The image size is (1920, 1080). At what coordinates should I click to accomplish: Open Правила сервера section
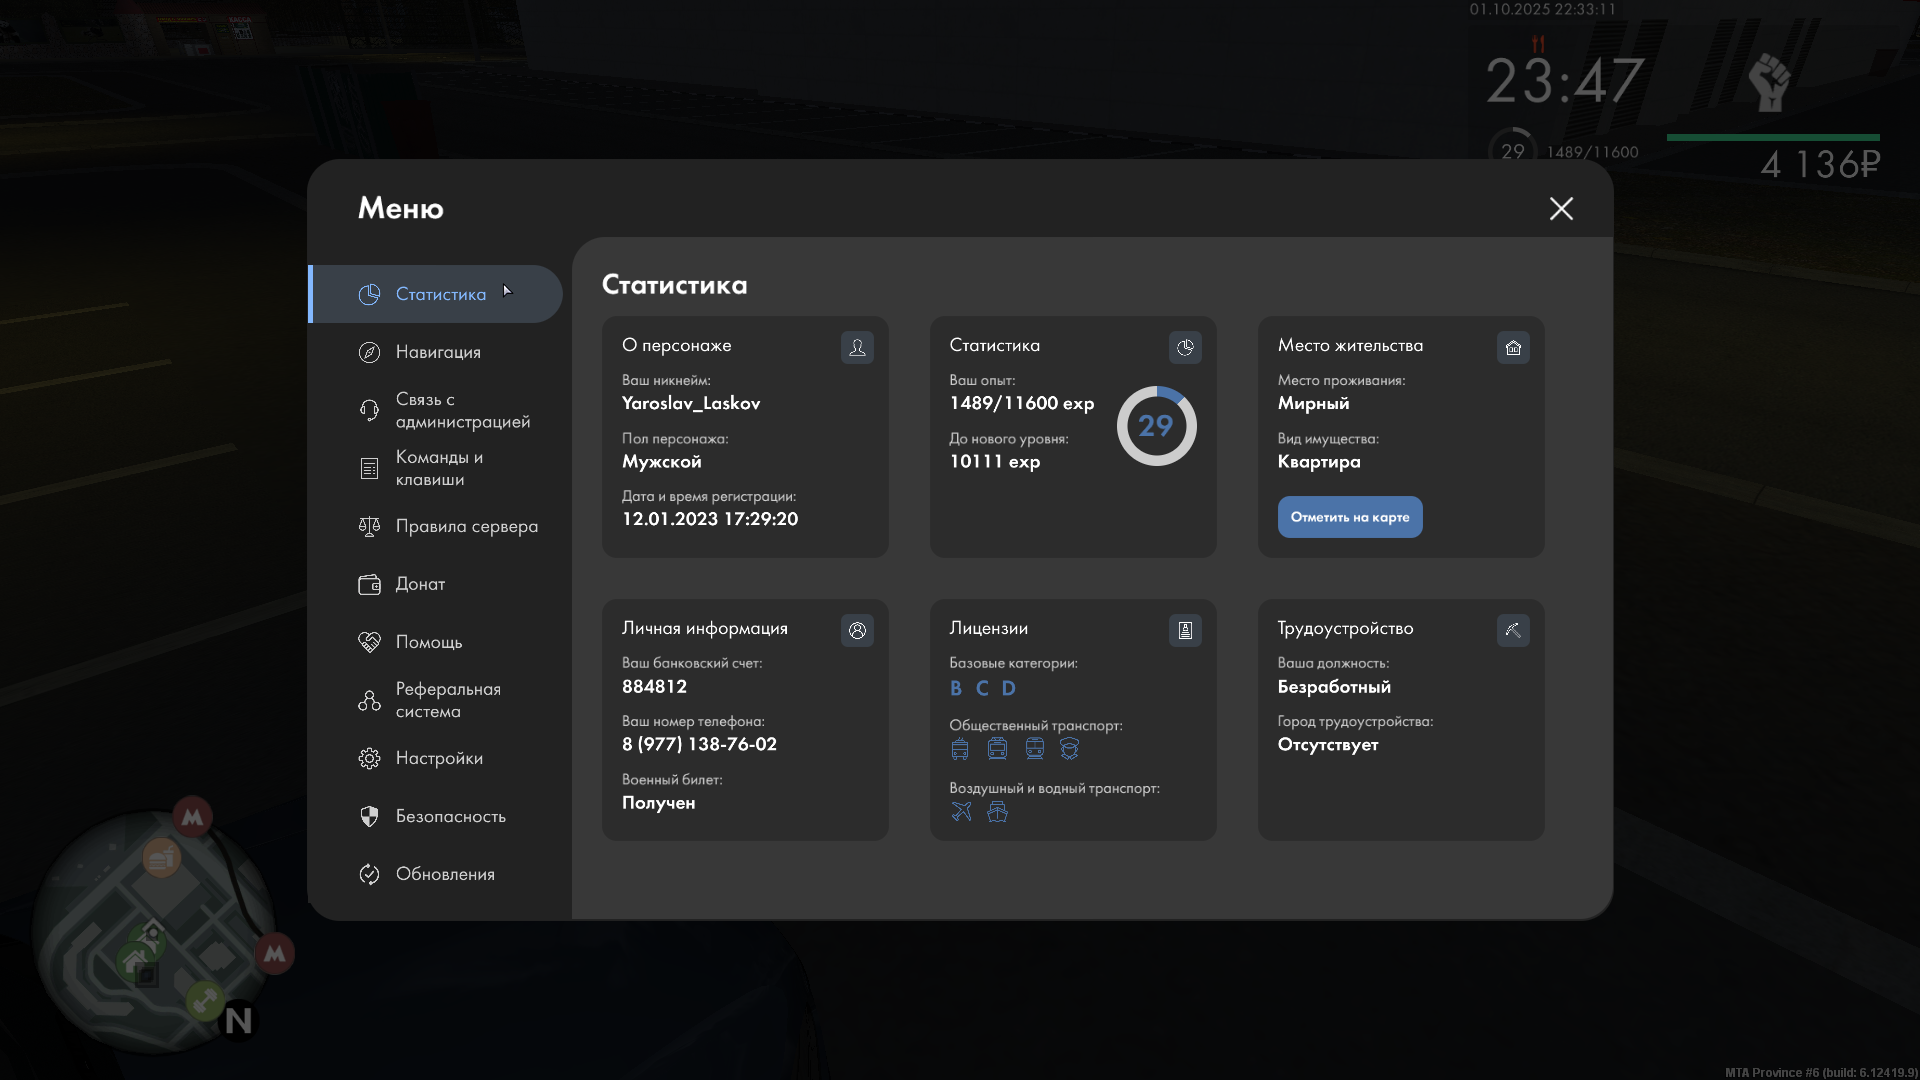tap(465, 526)
